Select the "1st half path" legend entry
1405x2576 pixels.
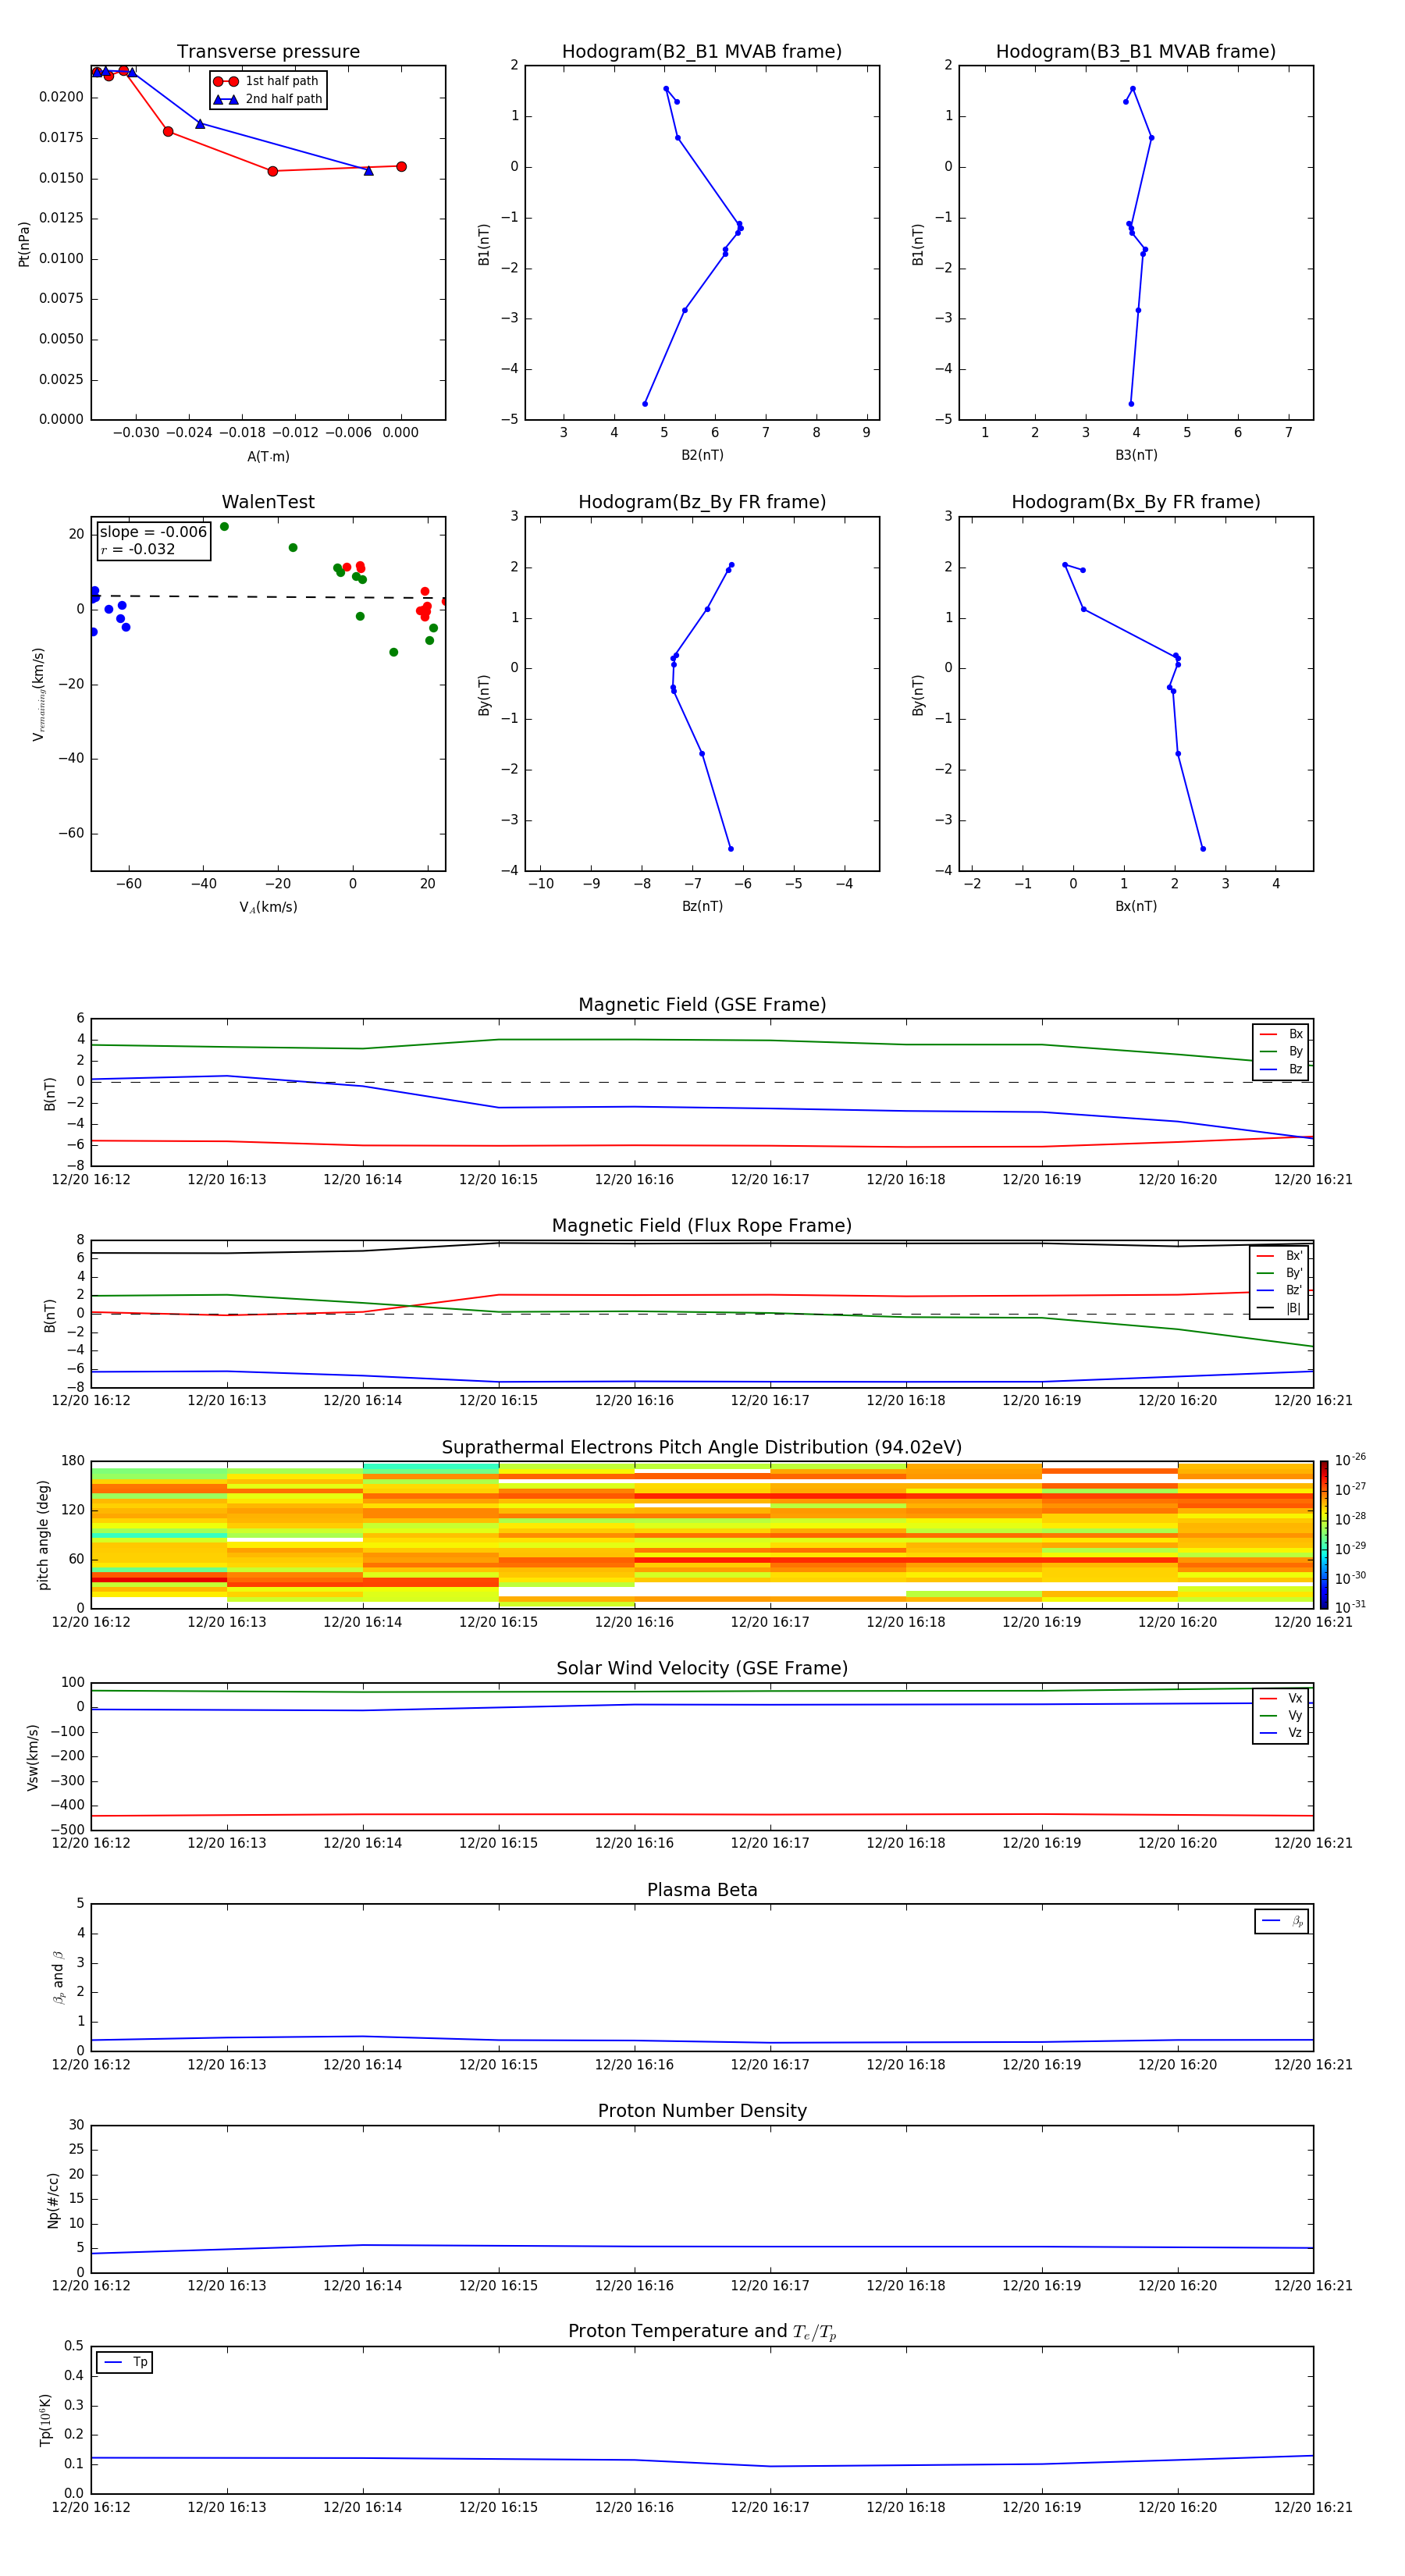click(x=267, y=81)
